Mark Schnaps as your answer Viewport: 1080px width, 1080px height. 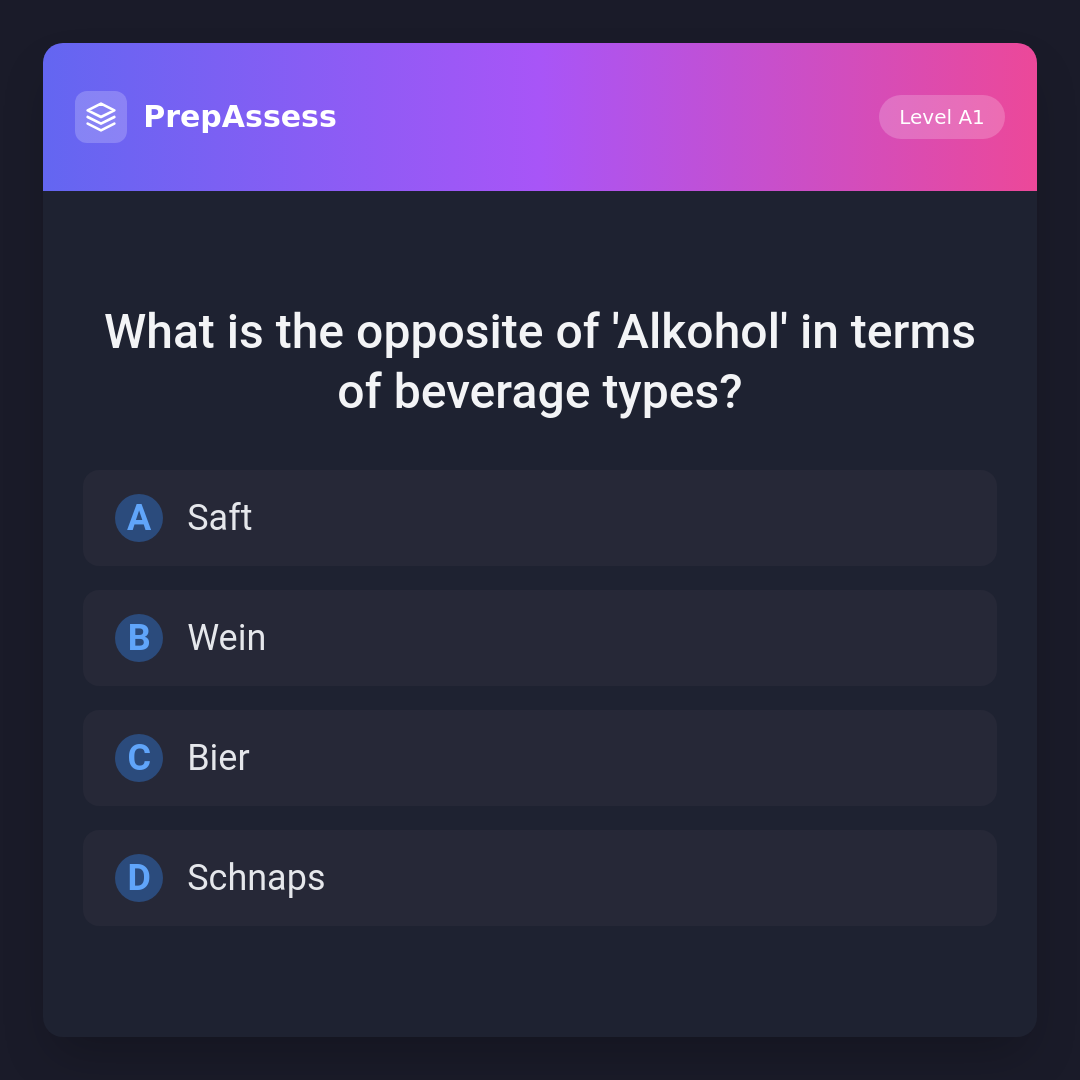click(x=540, y=878)
